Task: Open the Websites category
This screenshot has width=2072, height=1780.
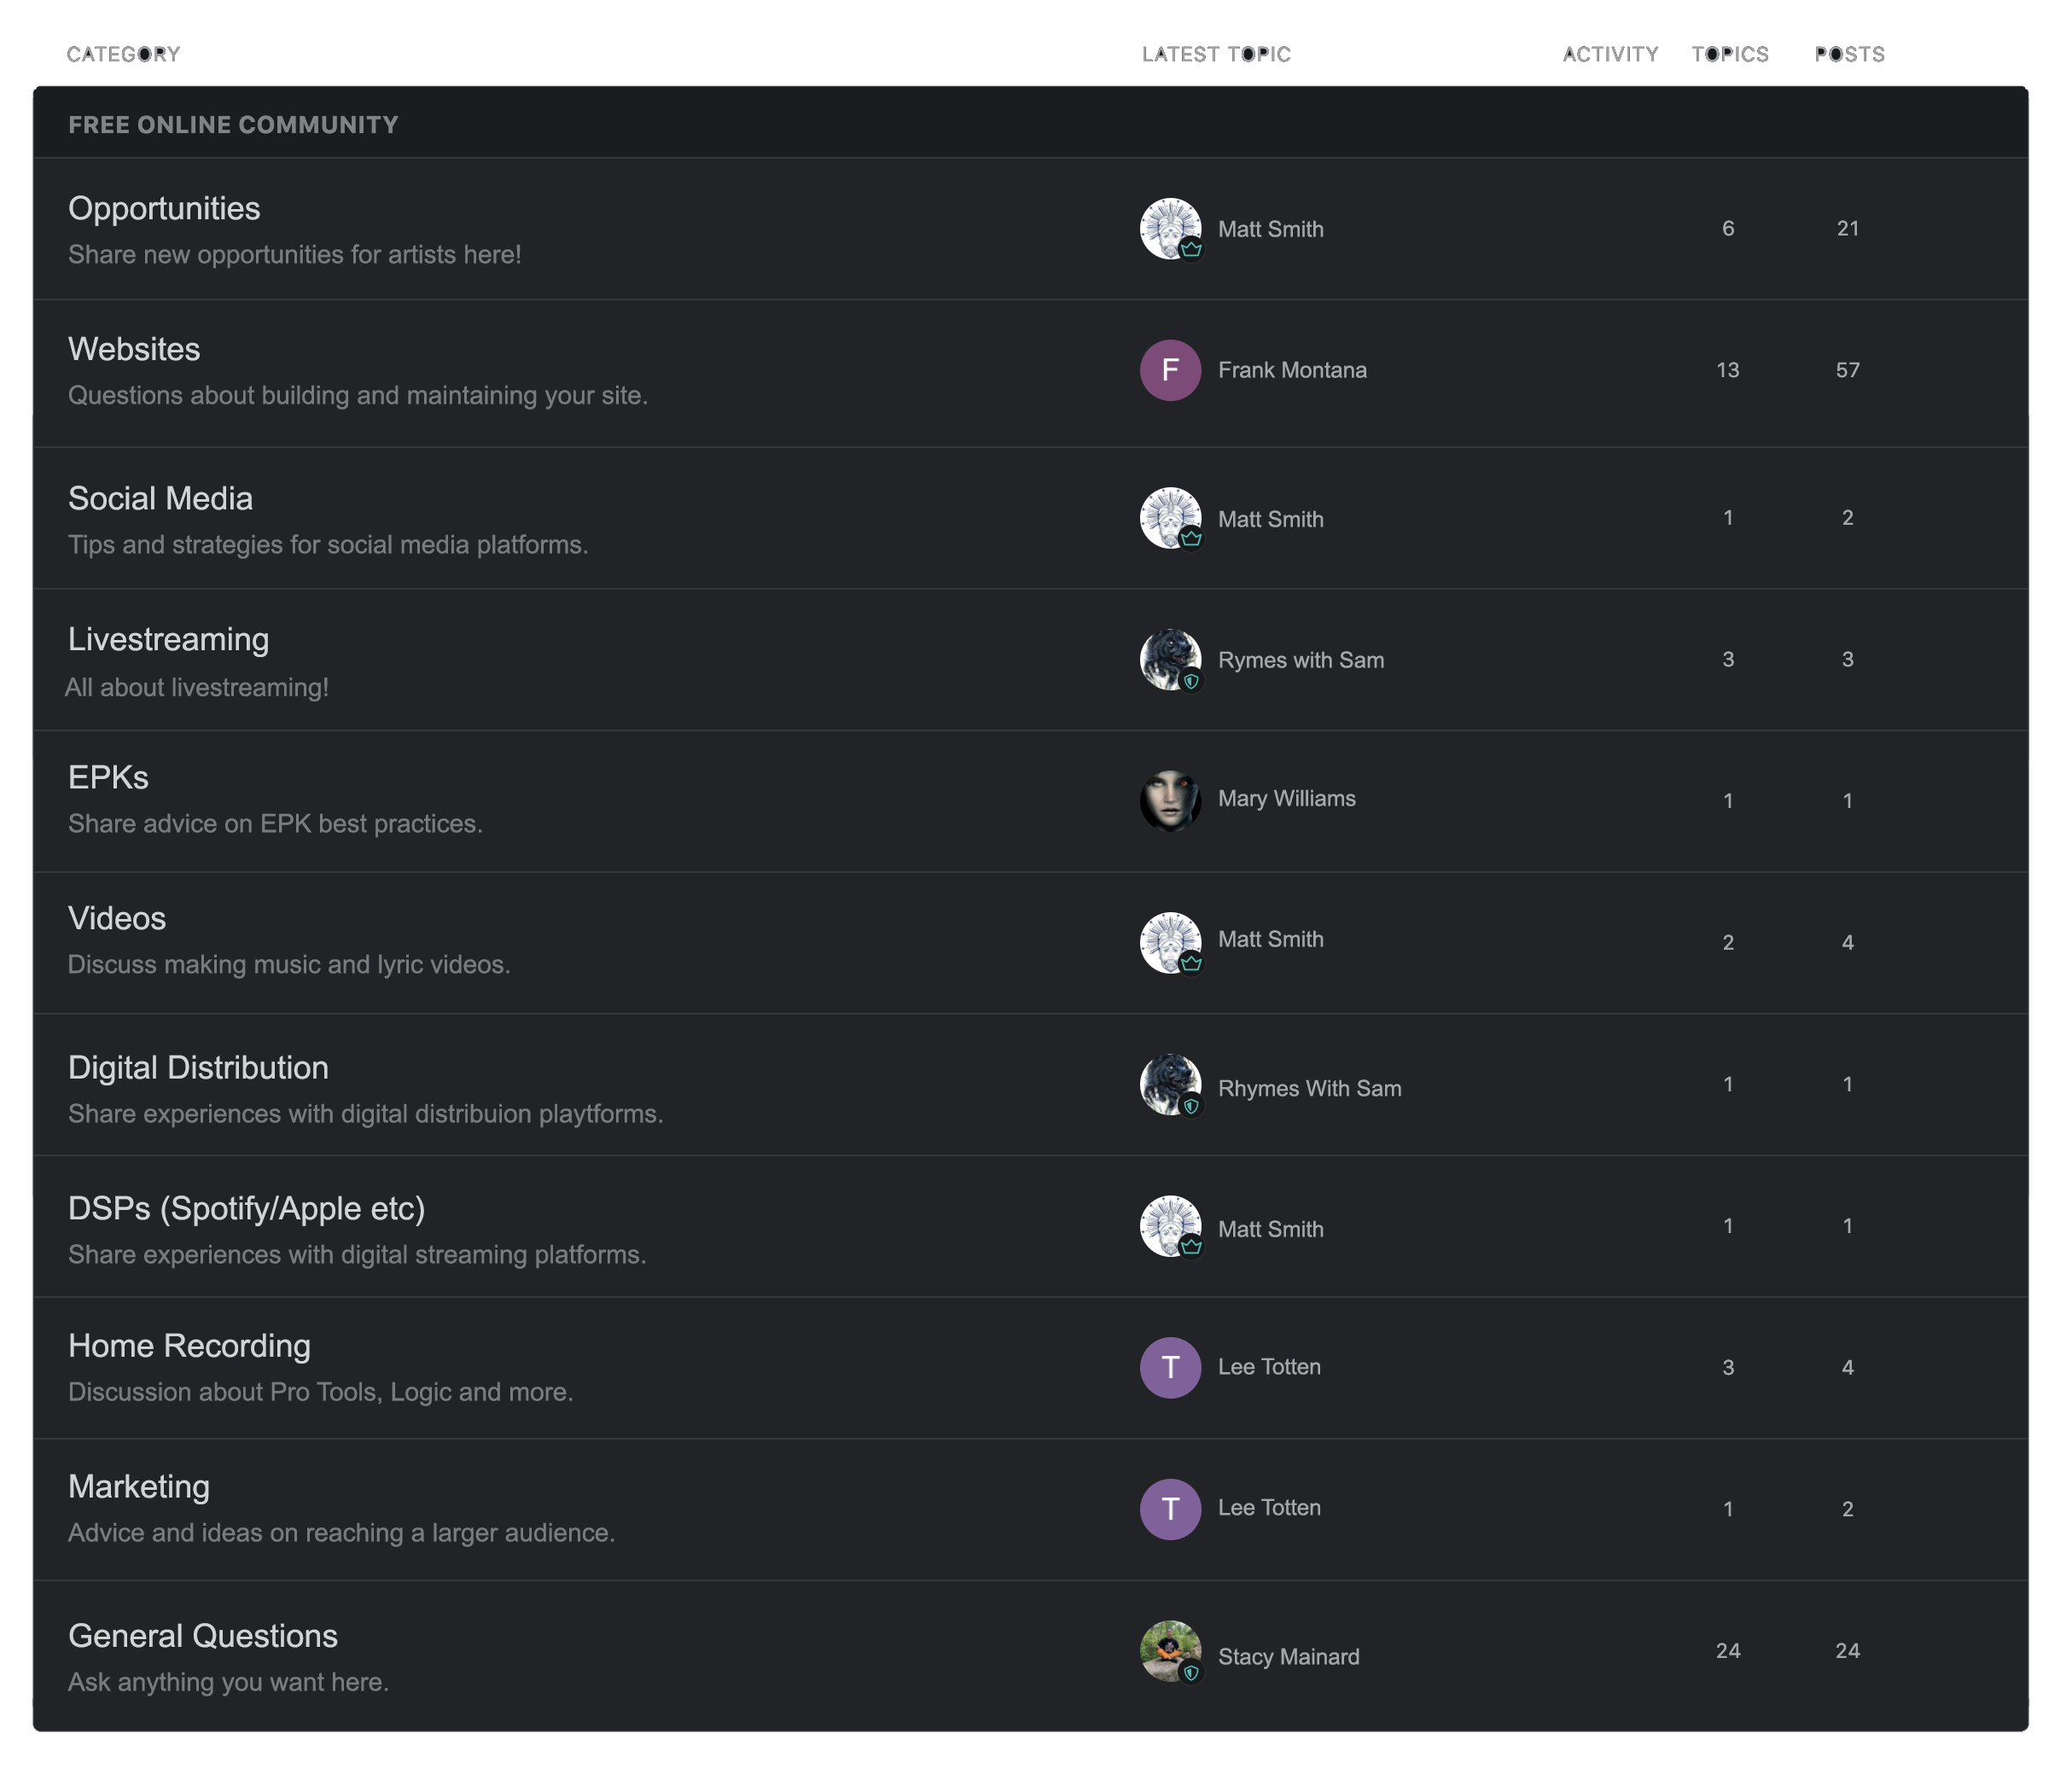Action: pyautogui.click(x=134, y=349)
